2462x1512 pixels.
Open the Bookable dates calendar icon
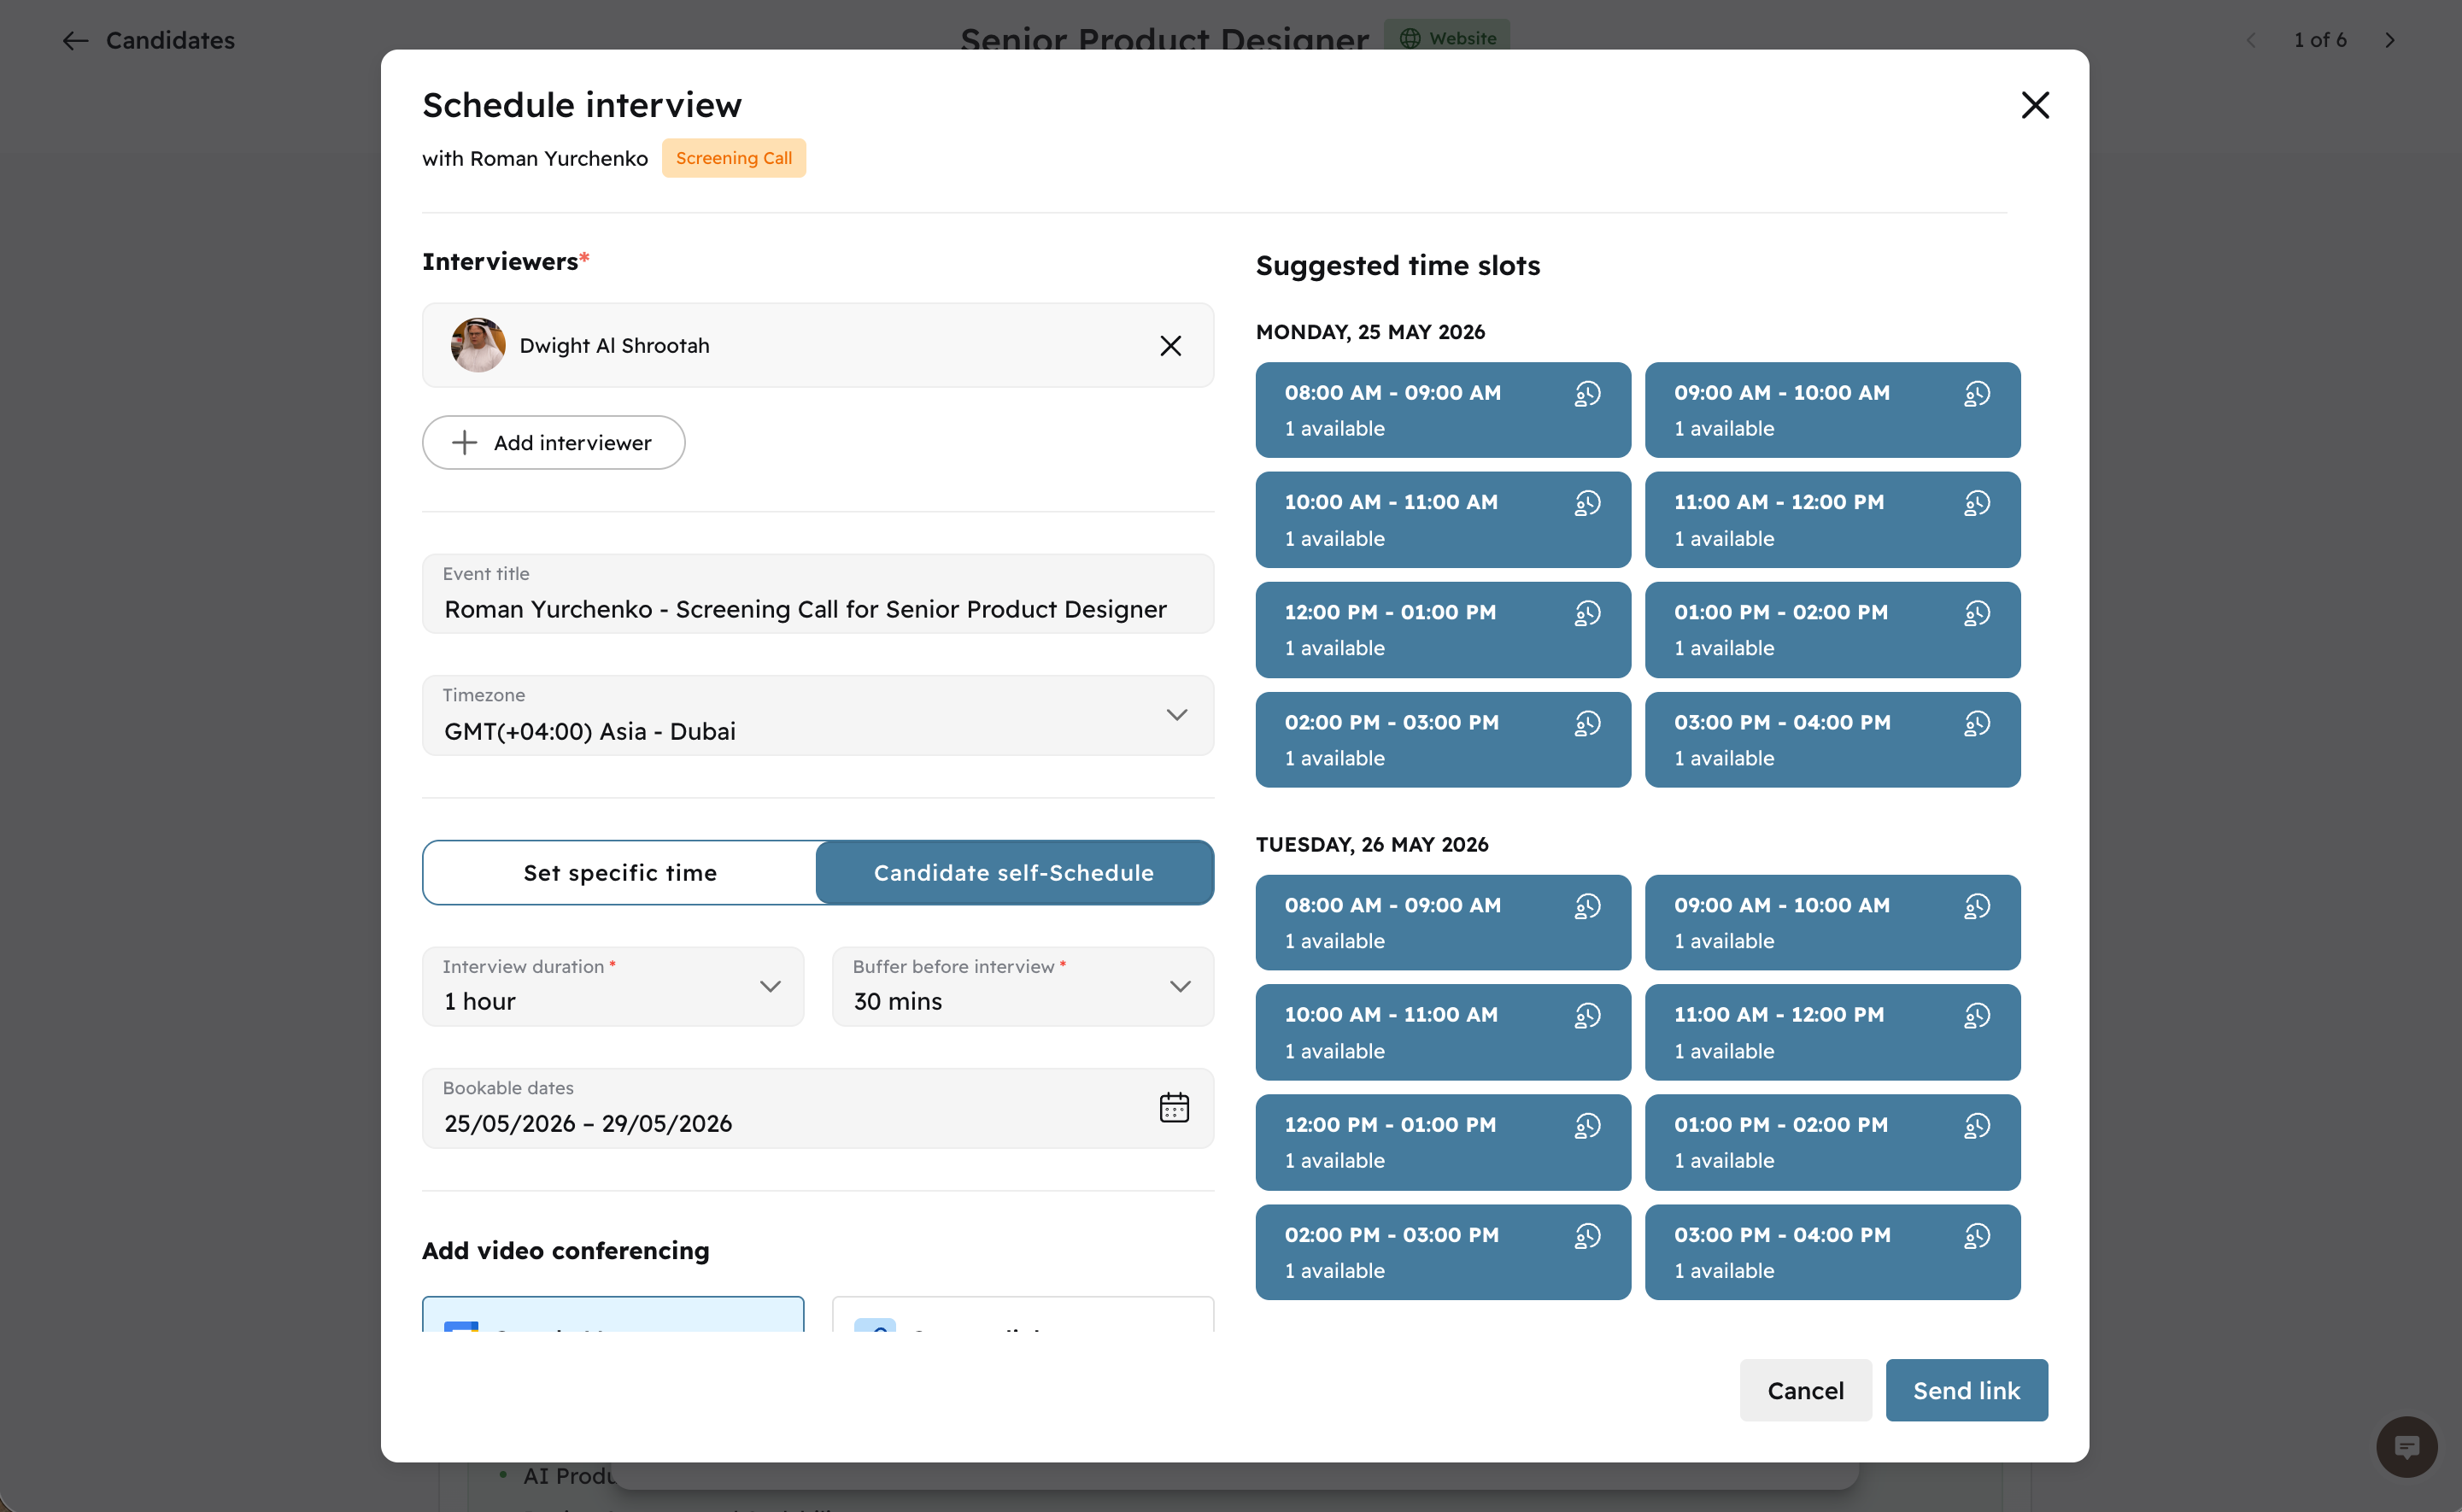[x=1174, y=1108]
